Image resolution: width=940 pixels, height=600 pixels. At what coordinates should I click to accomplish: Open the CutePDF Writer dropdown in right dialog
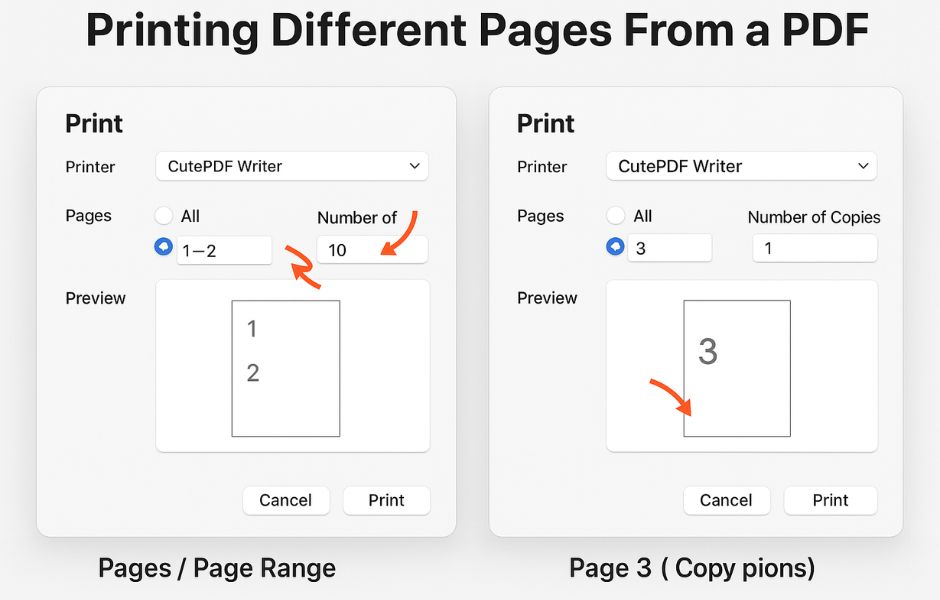(742, 166)
